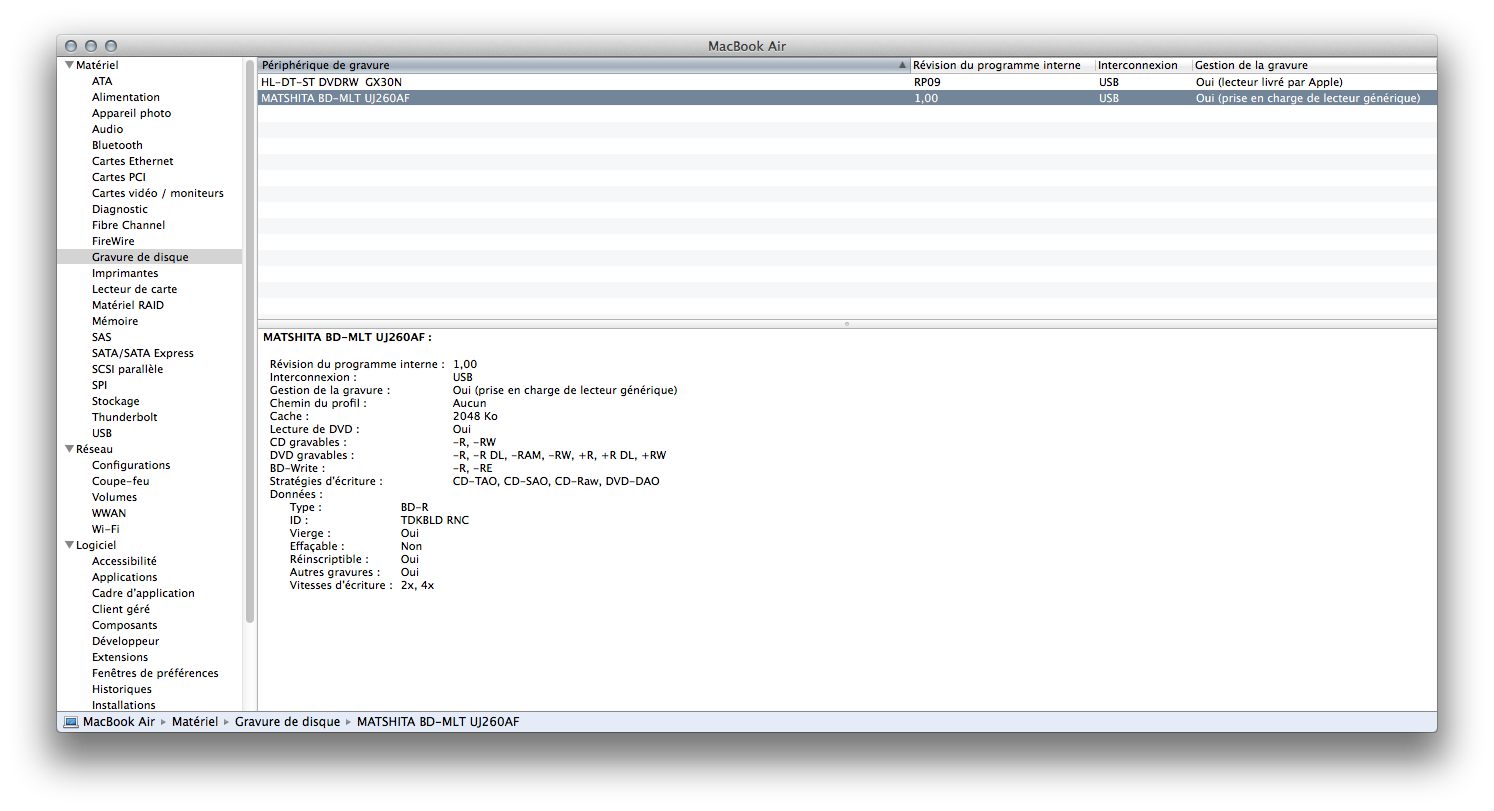
Task: Collapse the Logiciel section triangle
Action: pyautogui.click(x=69, y=545)
